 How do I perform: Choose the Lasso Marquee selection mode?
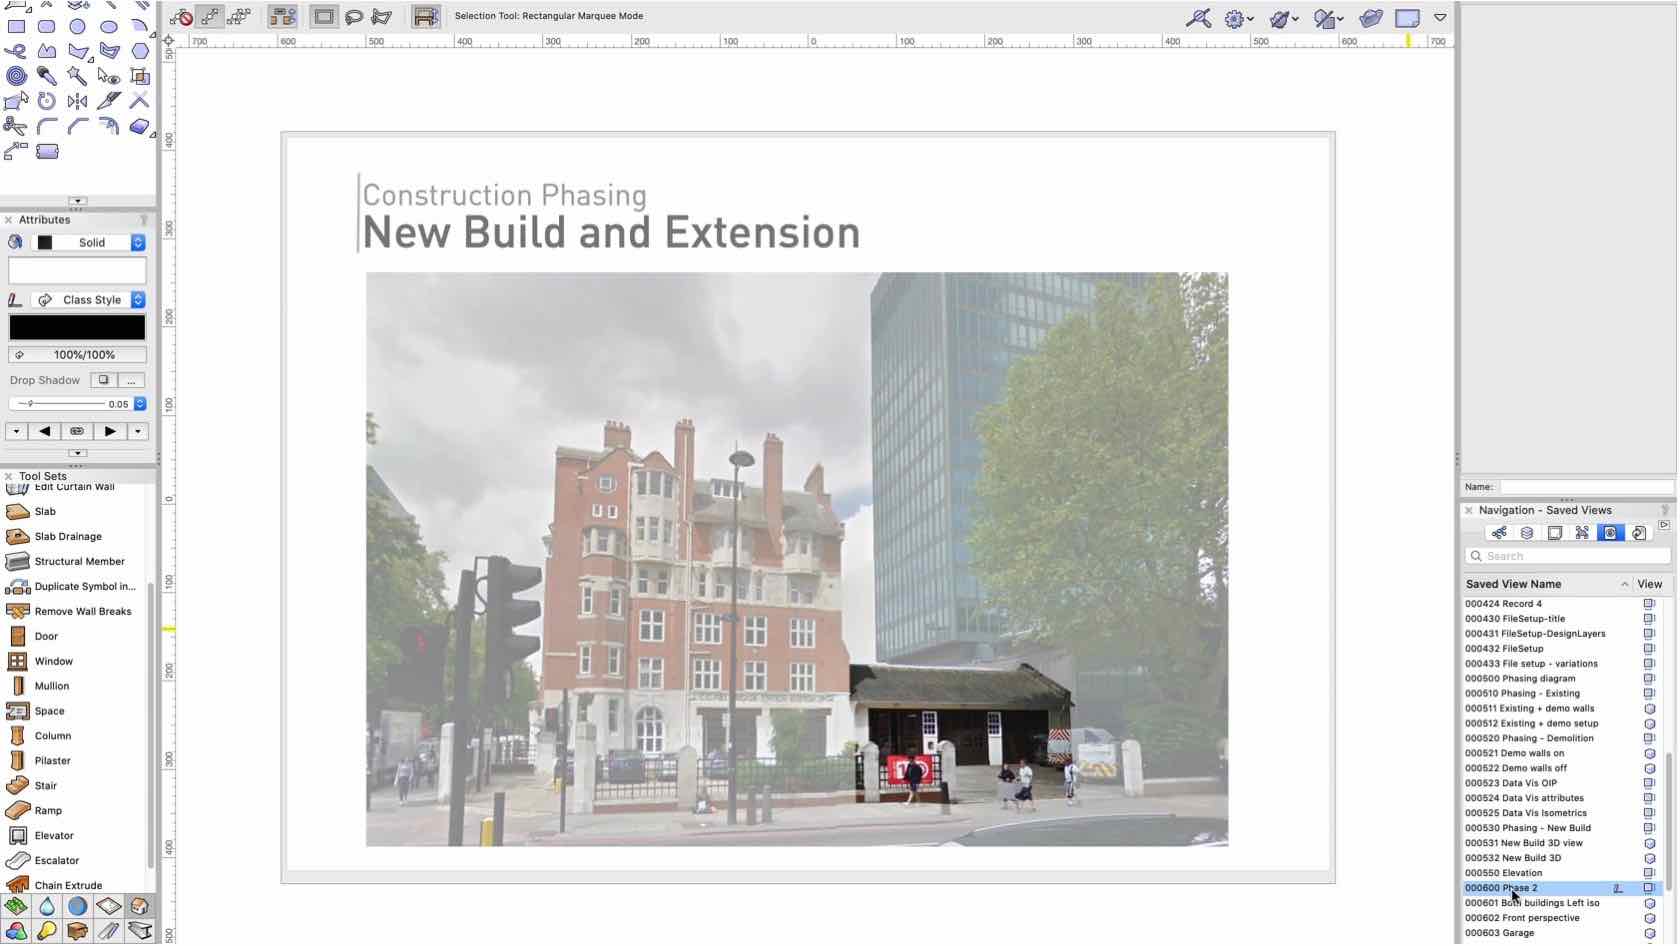pos(354,17)
